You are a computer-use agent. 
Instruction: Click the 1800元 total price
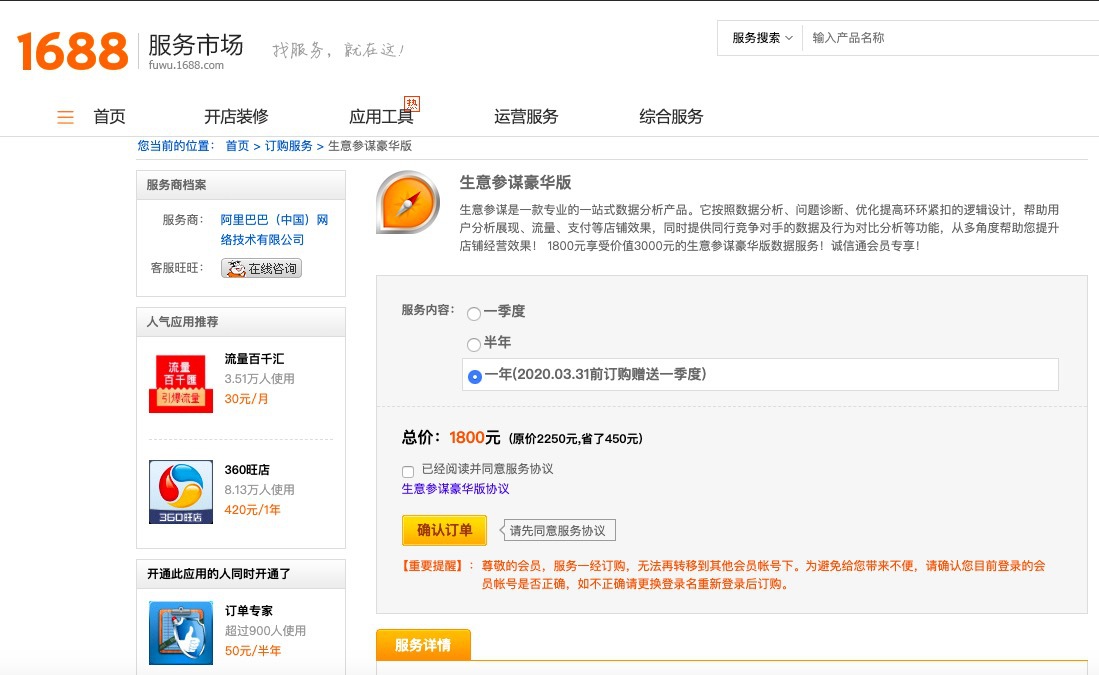pos(475,437)
